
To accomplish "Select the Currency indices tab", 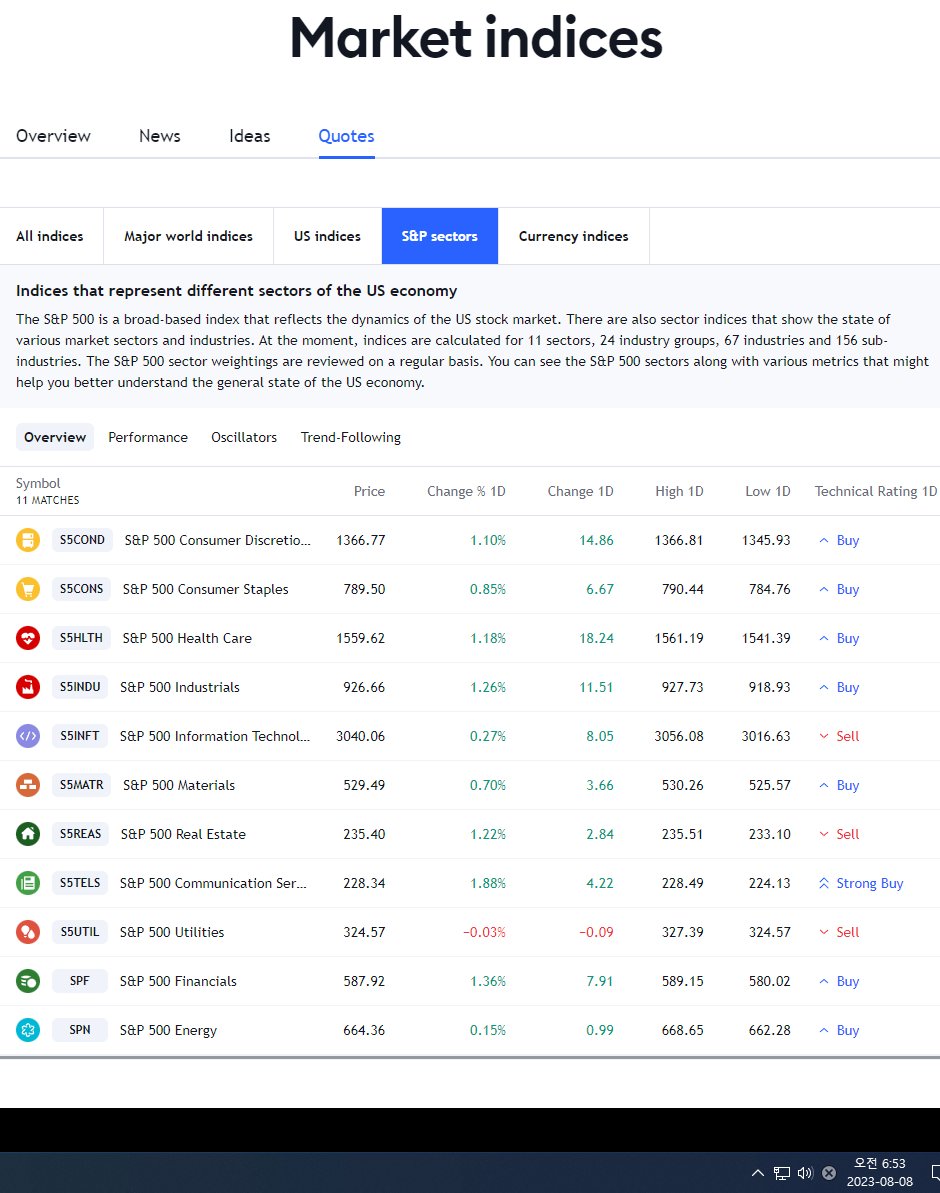I will click(x=574, y=236).
